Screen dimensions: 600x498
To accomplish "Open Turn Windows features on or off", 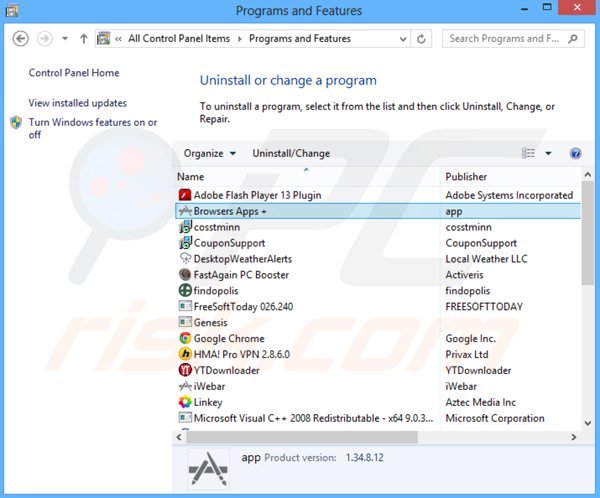I will coord(93,128).
